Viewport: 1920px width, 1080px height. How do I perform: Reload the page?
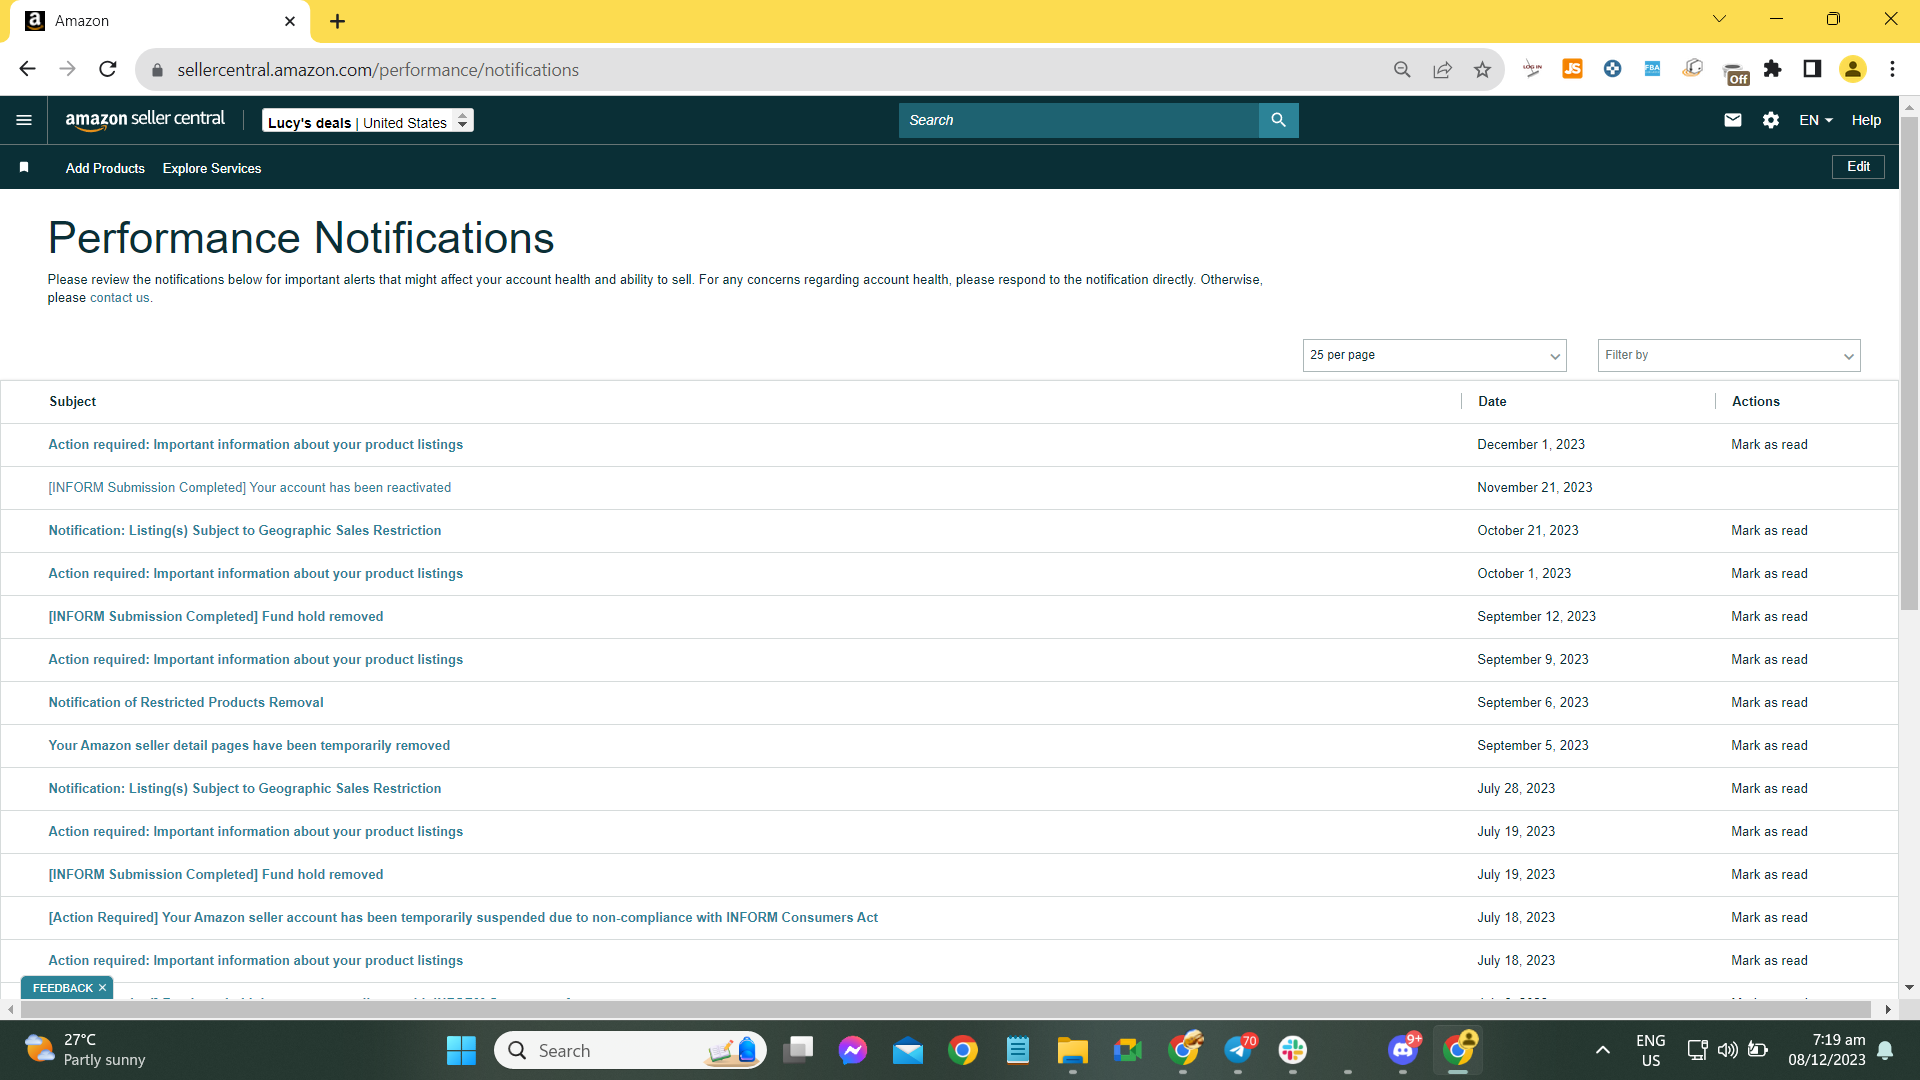coord(108,69)
